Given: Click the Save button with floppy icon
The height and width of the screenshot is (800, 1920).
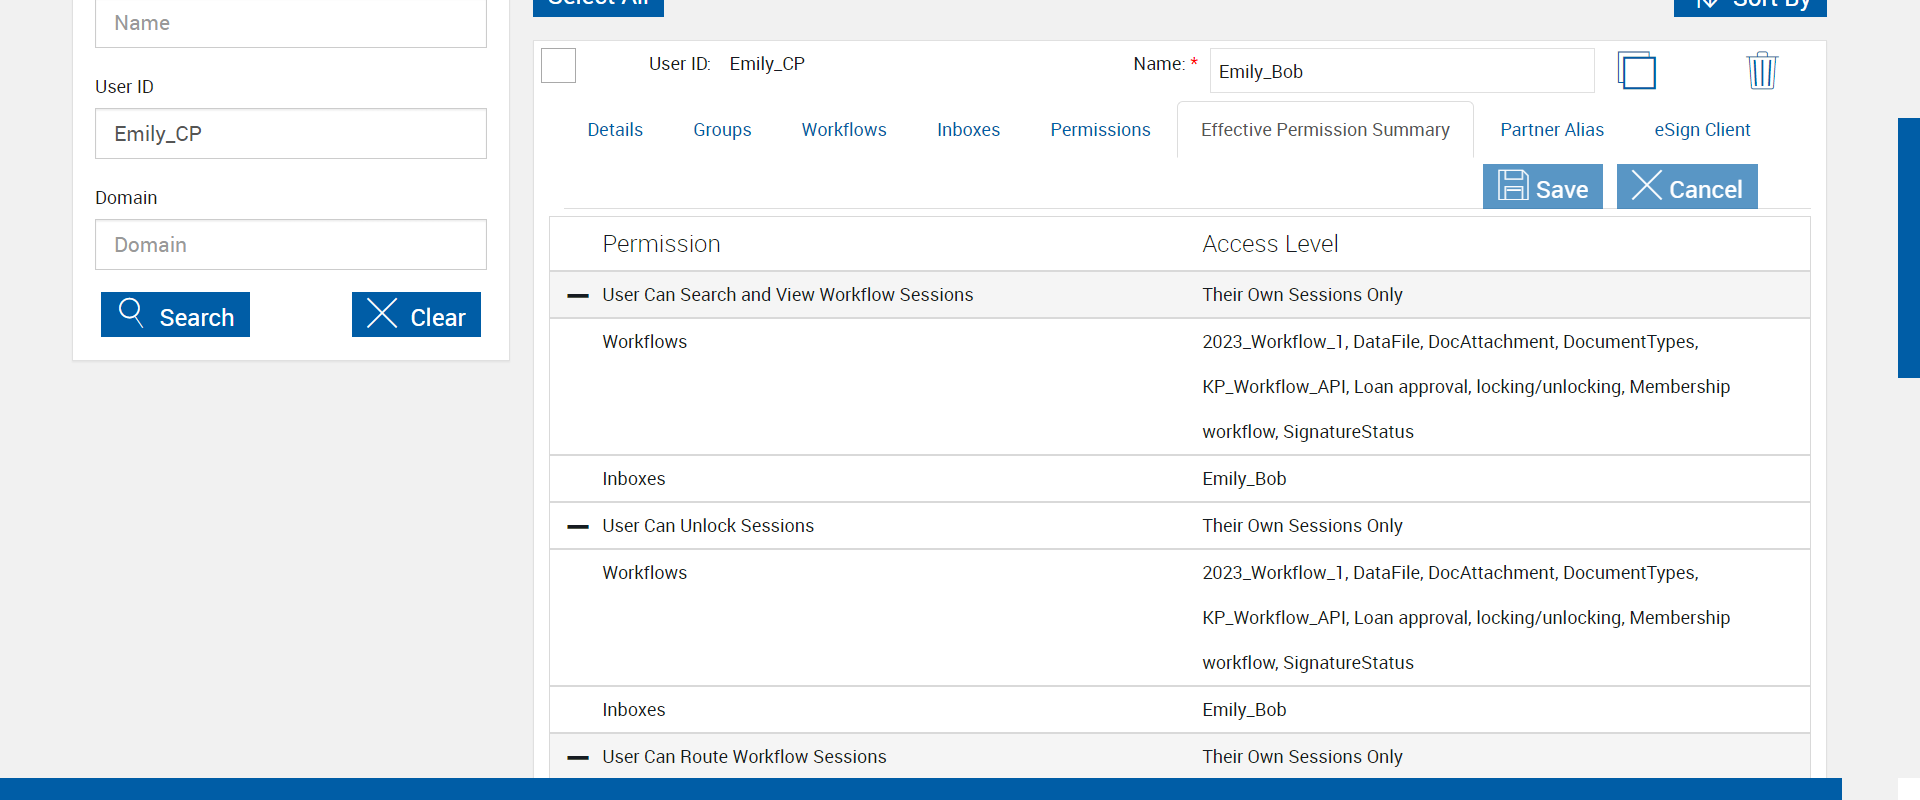Looking at the screenshot, I should pos(1542,187).
